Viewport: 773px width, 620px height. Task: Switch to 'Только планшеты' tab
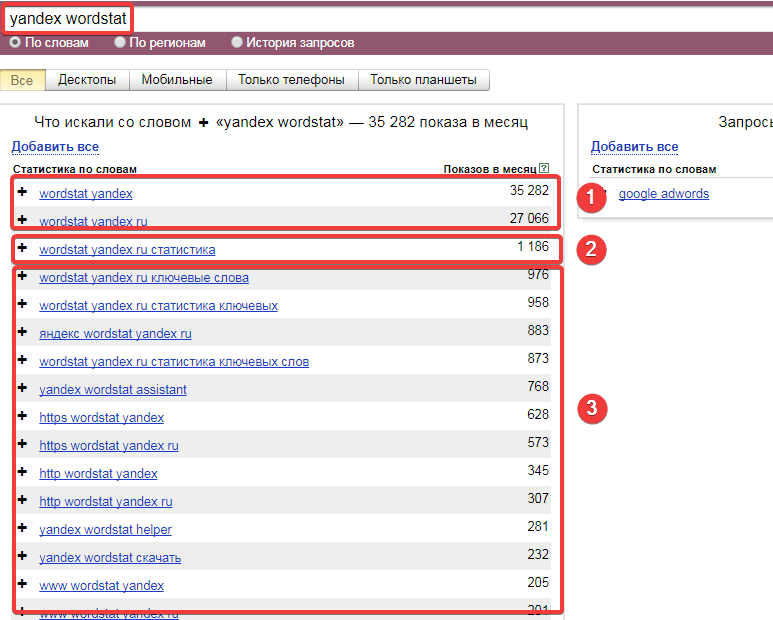tap(424, 80)
